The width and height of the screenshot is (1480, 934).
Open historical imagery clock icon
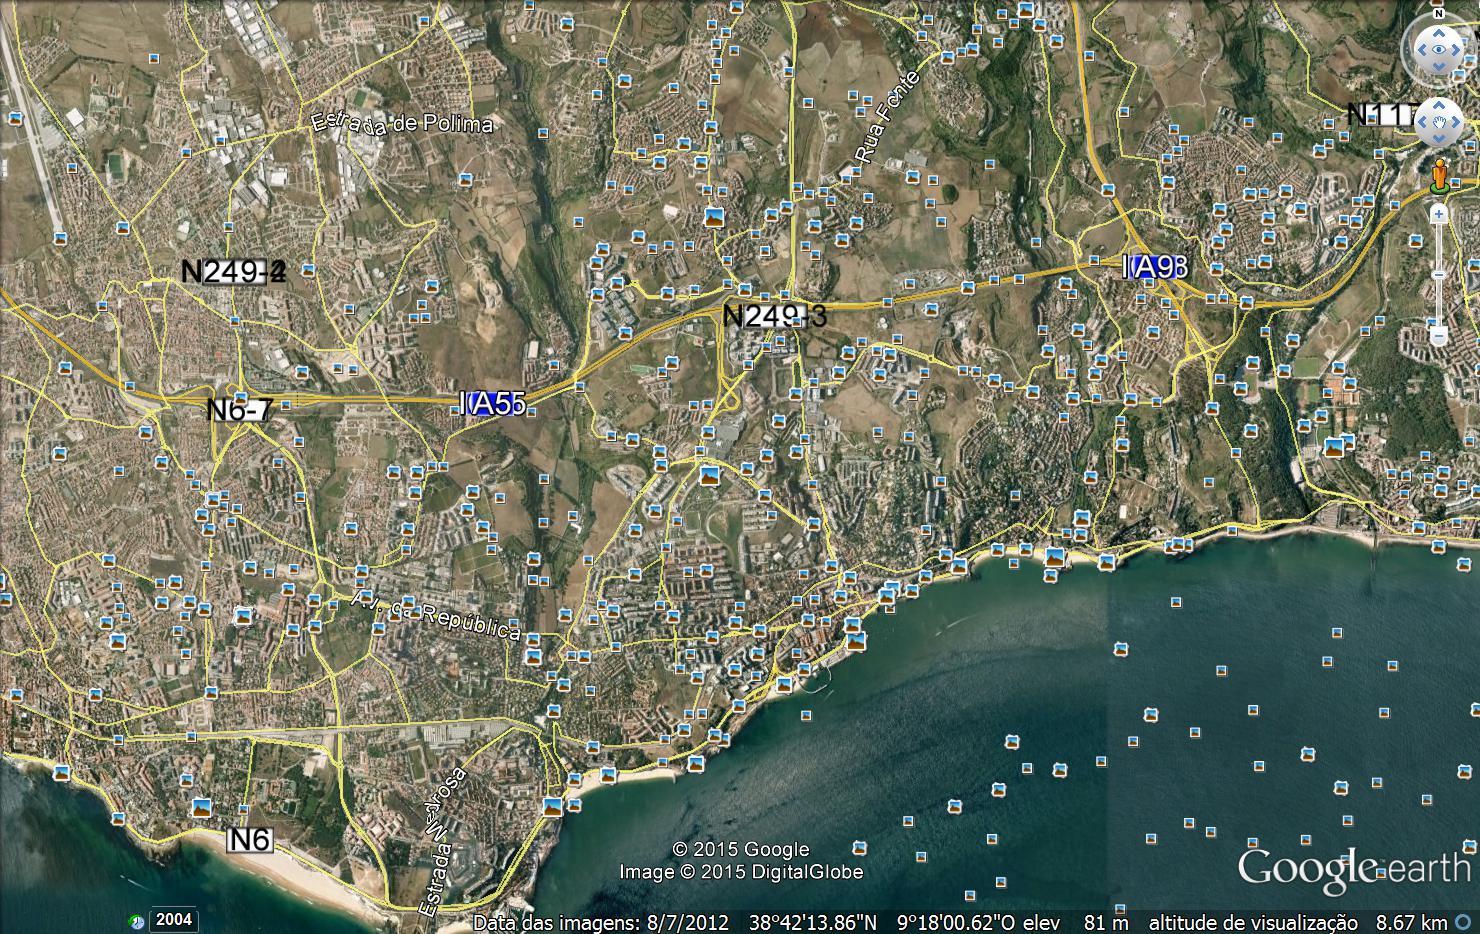coord(137,920)
